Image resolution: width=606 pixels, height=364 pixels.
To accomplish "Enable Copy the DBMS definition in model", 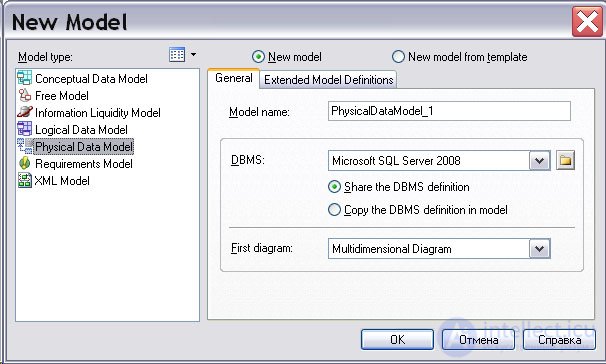I will pos(334,210).
